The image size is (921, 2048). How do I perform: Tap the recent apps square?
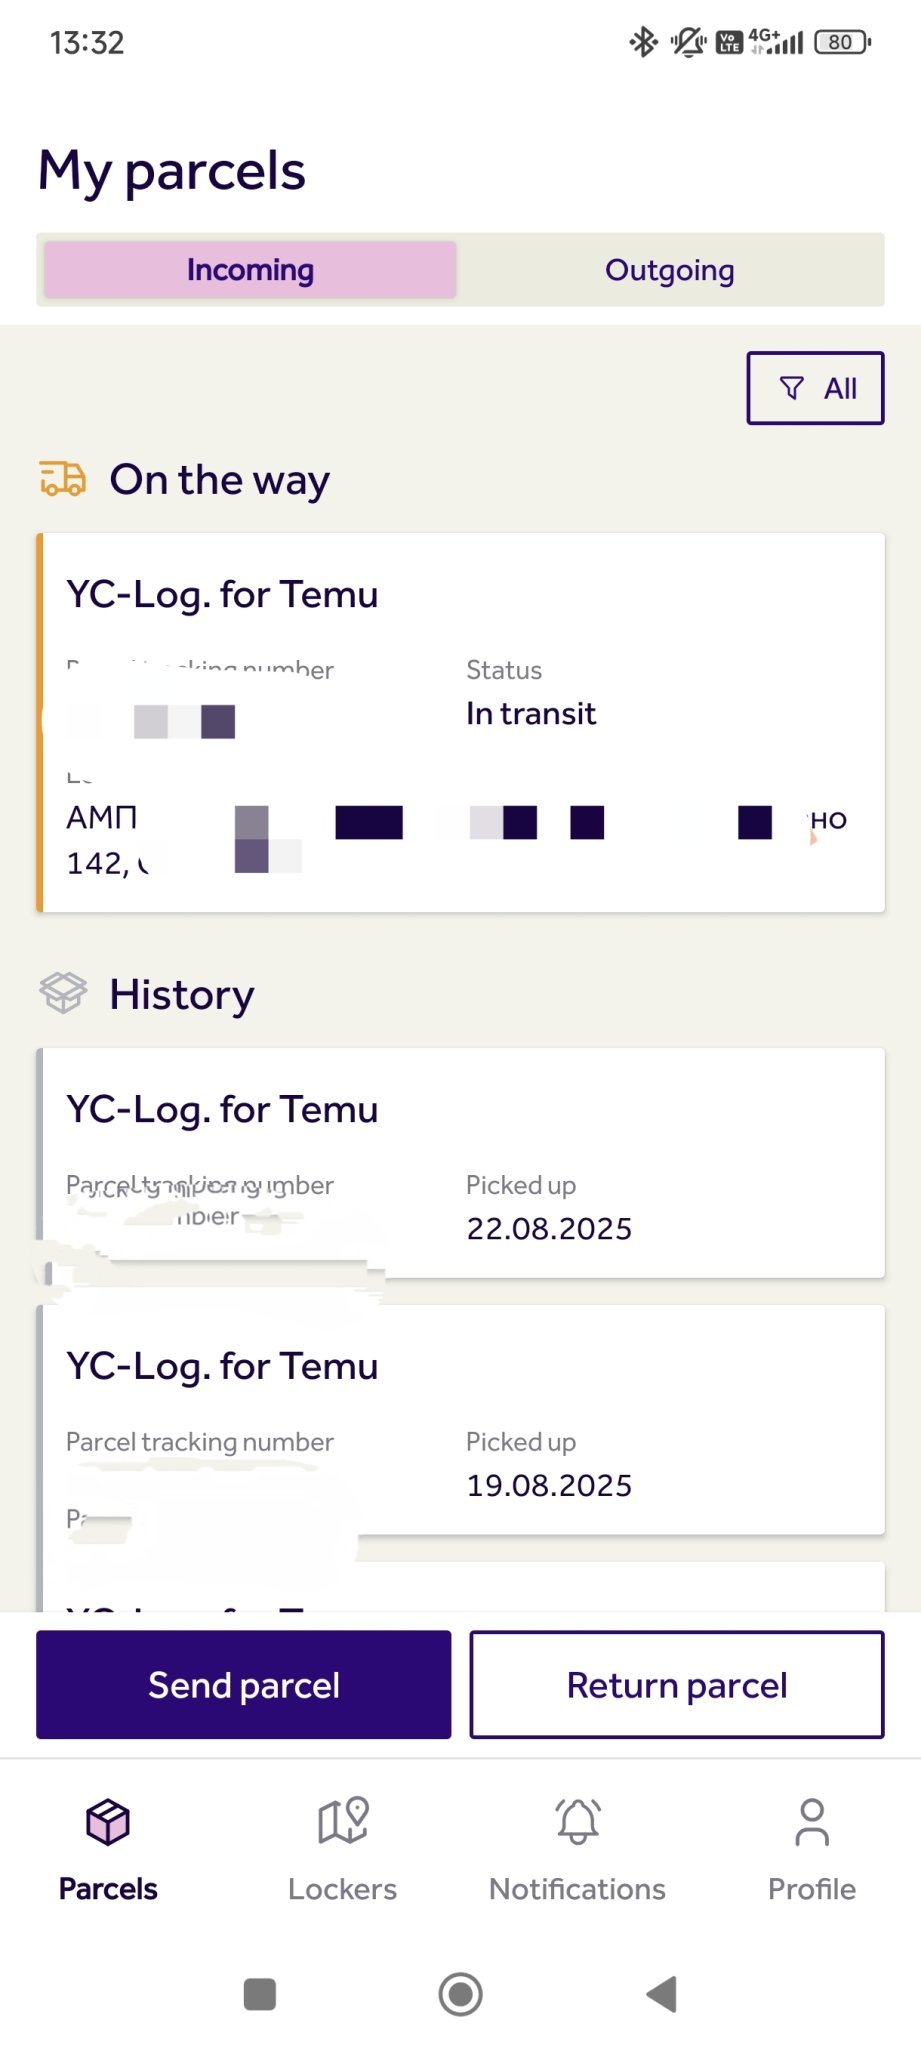coord(260,1994)
